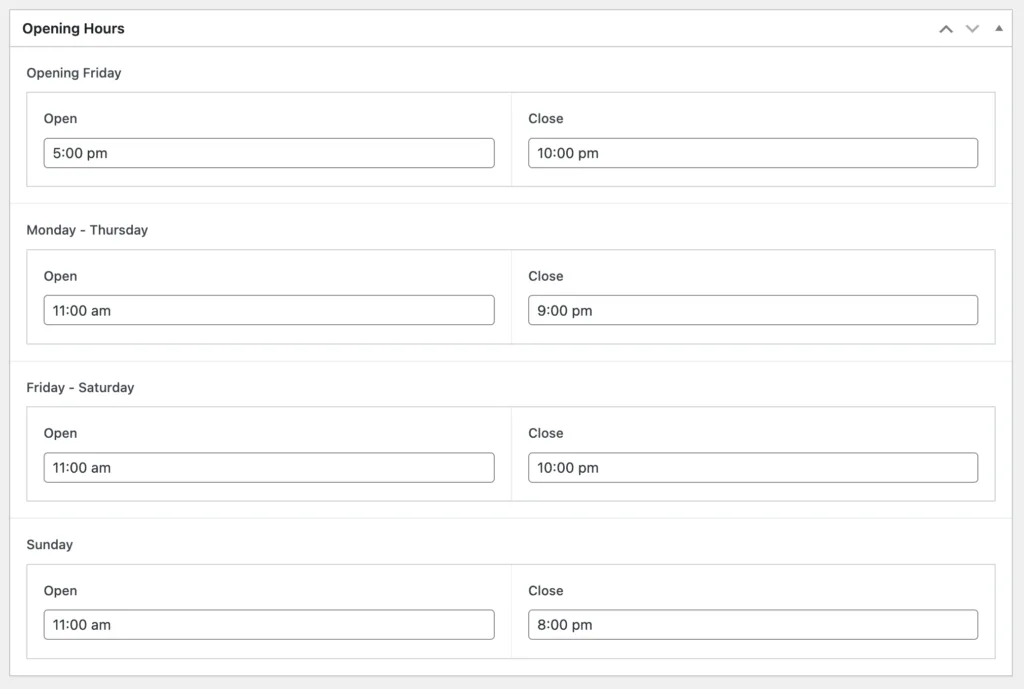Focus the Opening Friday Close time field
The image size is (1024, 689).
[x=753, y=153]
